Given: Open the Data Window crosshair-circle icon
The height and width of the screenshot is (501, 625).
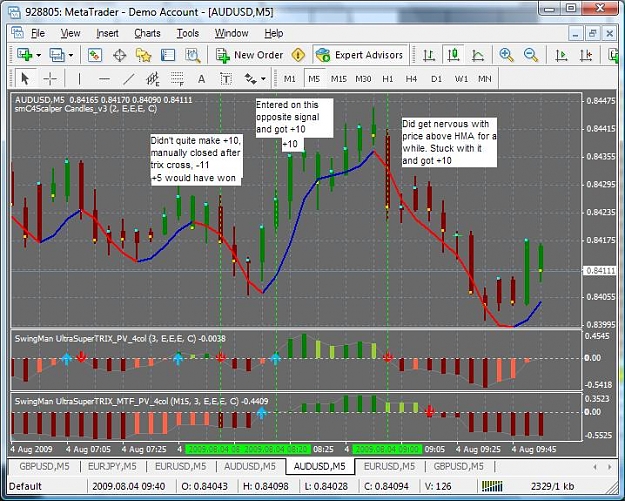Looking at the screenshot, I should click(x=120, y=55).
